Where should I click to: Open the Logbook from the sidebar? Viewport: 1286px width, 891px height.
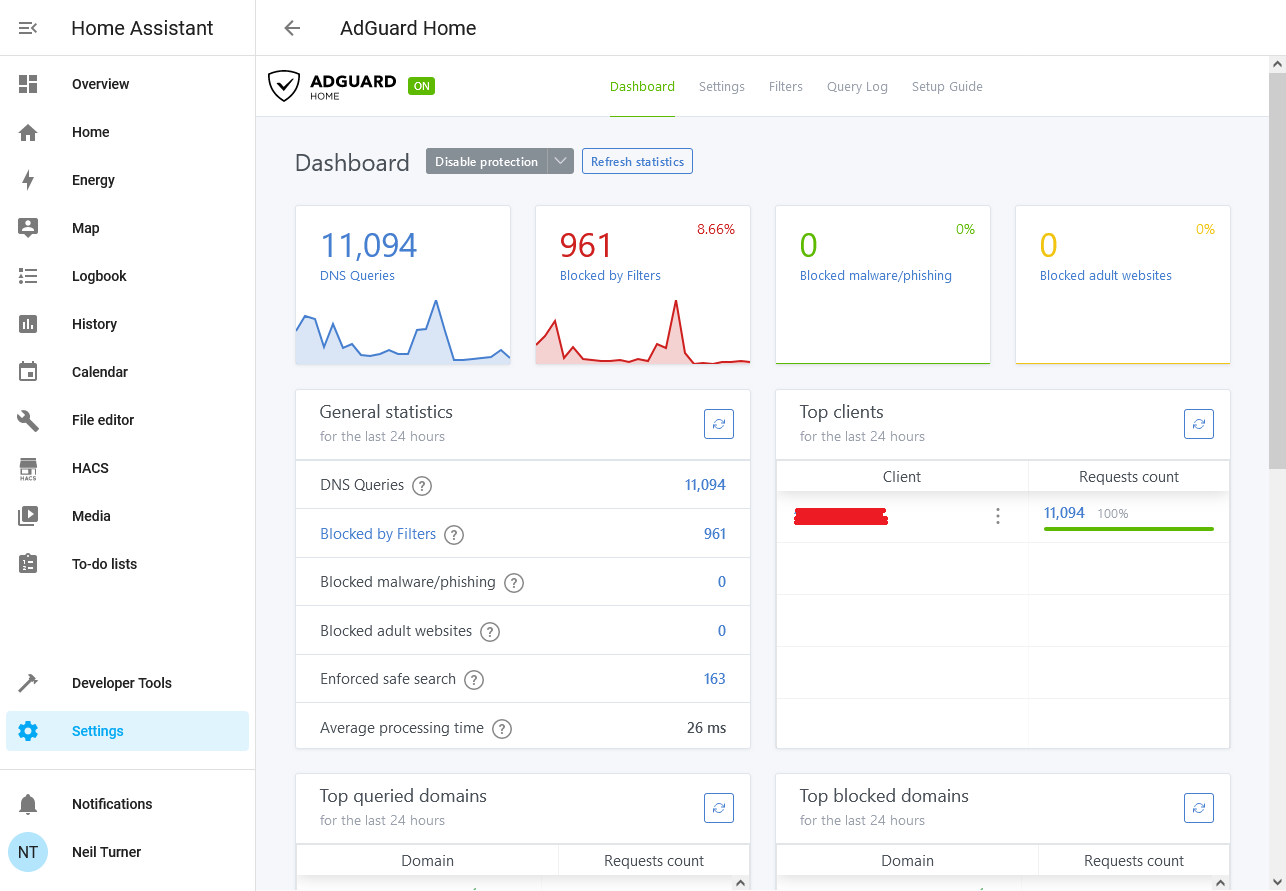(99, 276)
